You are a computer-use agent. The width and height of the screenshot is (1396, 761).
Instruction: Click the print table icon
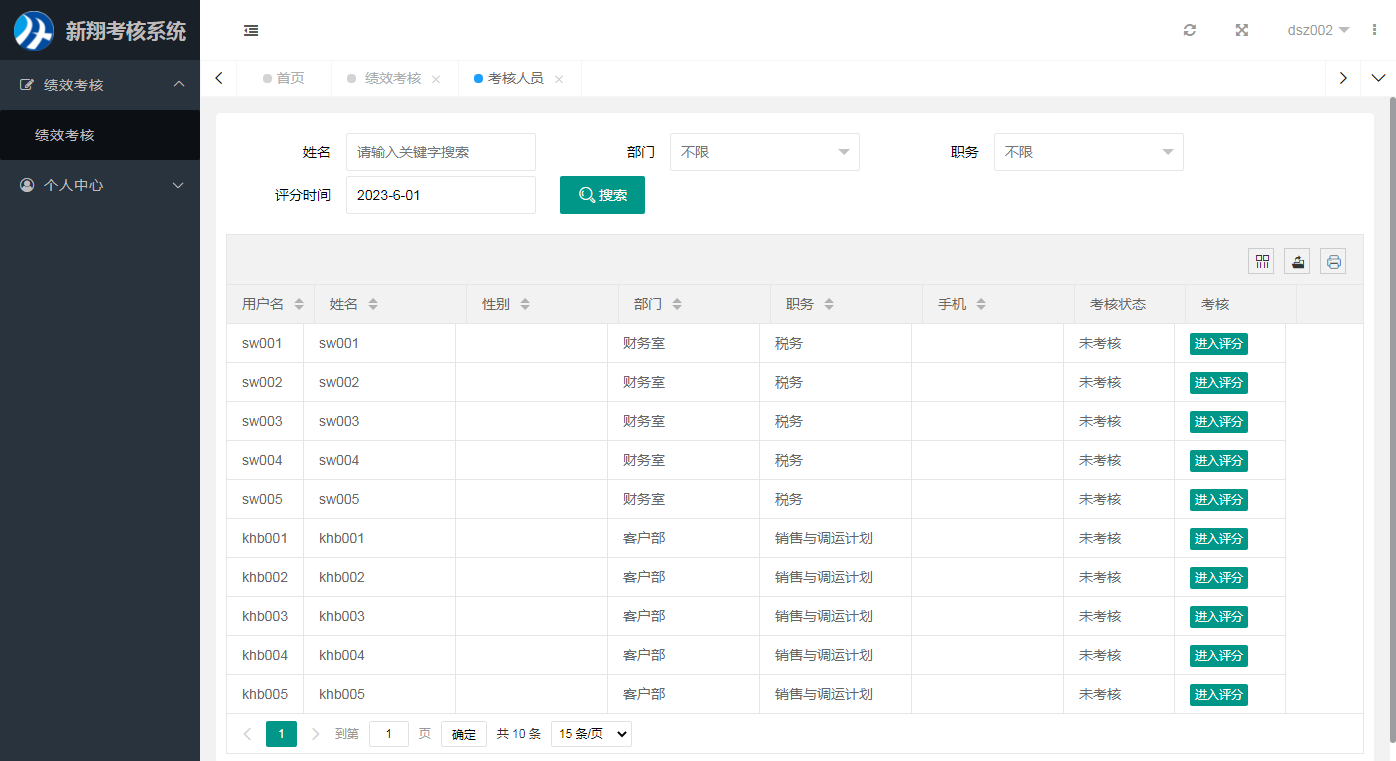click(1333, 262)
